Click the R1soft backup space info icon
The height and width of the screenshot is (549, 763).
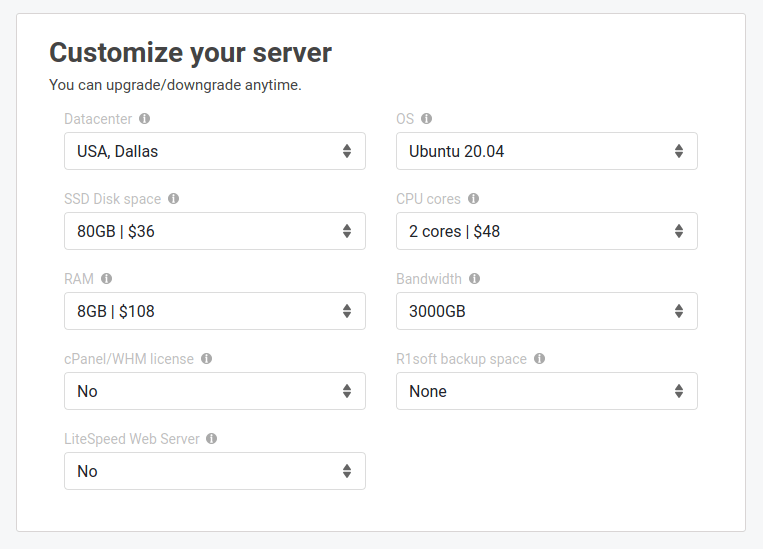coord(540,359)
